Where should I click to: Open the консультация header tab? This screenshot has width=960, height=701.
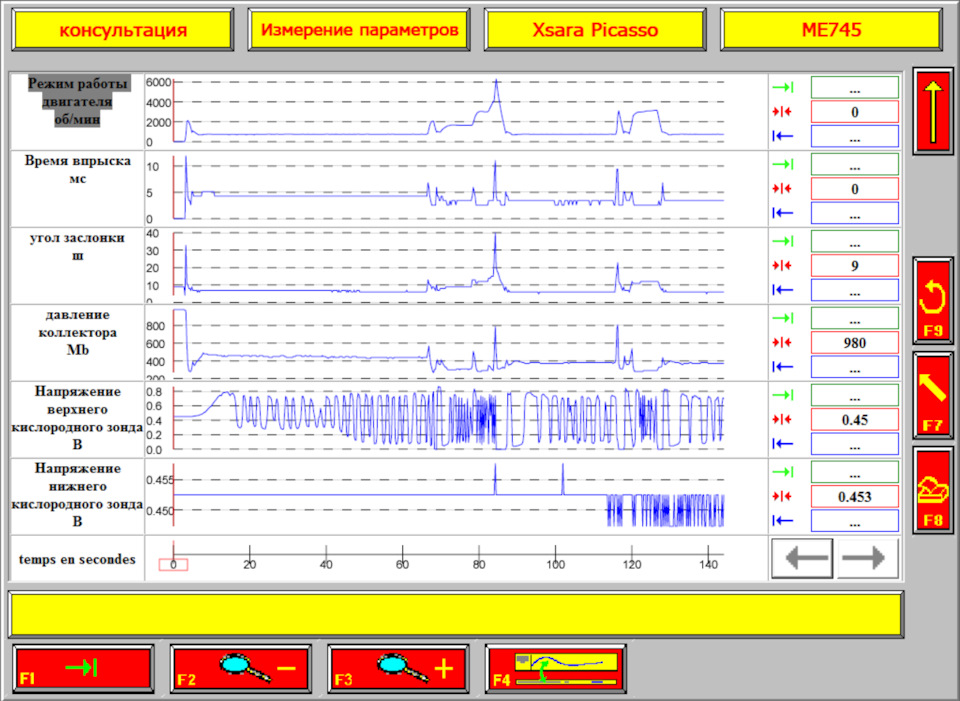(x=122, y=30)
